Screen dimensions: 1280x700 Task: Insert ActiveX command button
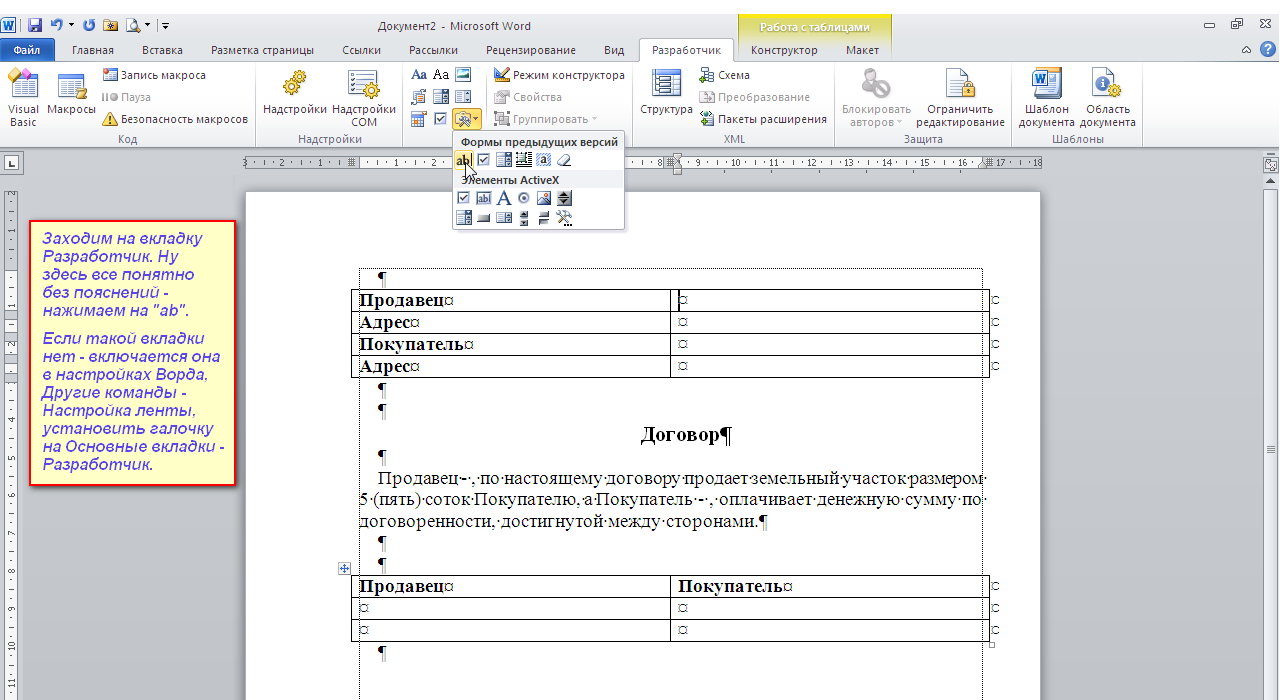(x=483, y=218)
